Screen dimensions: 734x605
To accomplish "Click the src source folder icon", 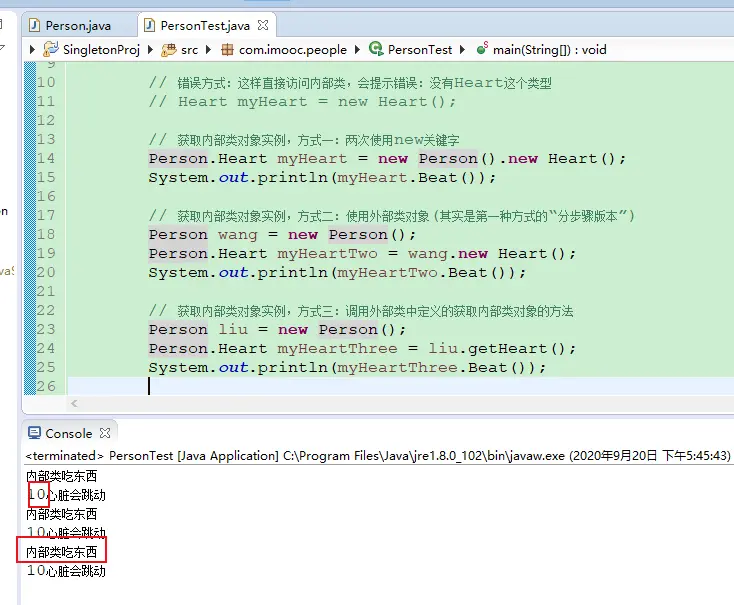I will [x=169, y=49].
